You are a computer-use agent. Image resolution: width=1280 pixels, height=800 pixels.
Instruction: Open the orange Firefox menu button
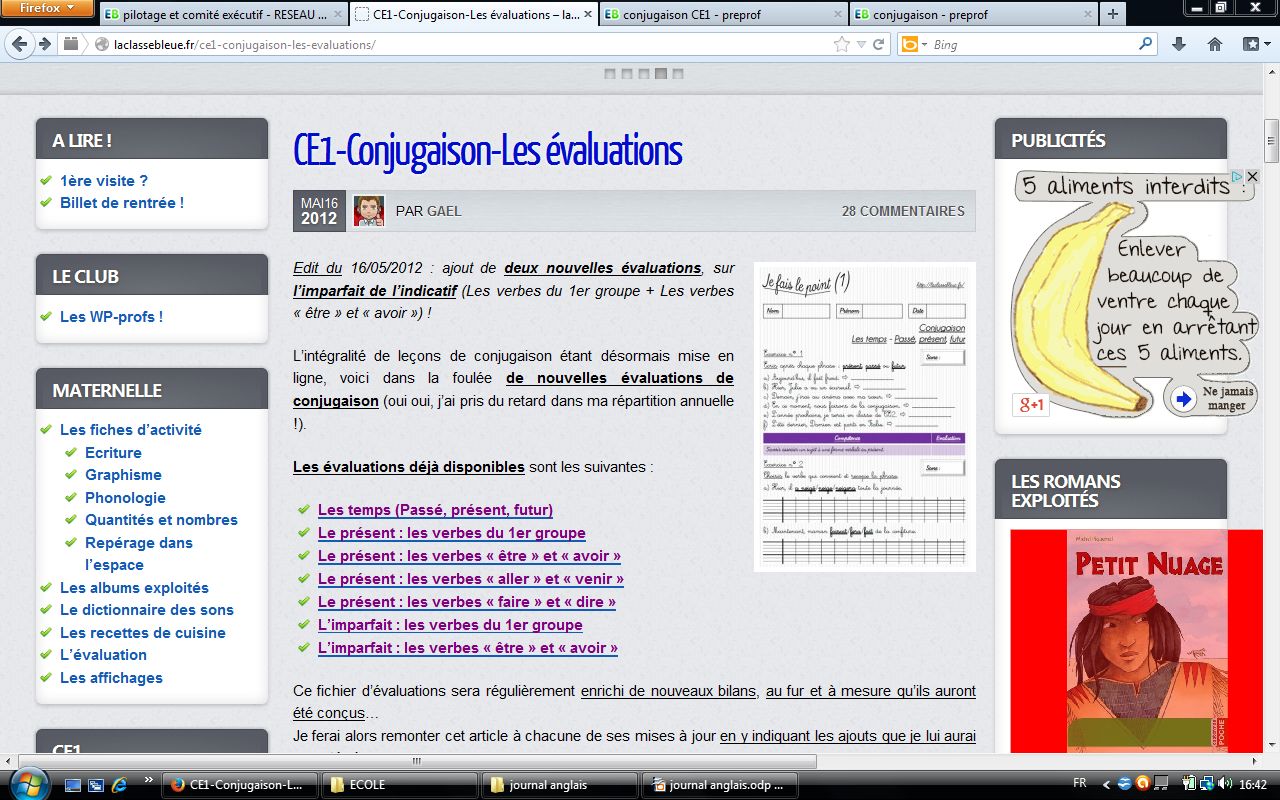[48, 8]
